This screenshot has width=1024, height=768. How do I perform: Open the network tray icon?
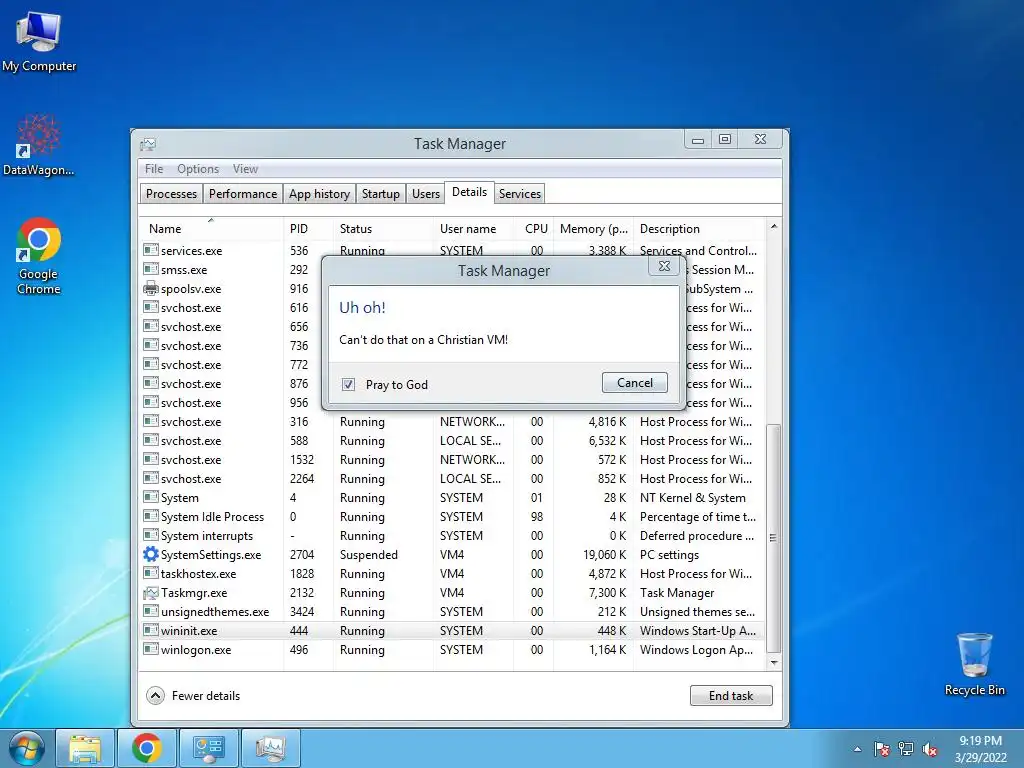[906, 750]
